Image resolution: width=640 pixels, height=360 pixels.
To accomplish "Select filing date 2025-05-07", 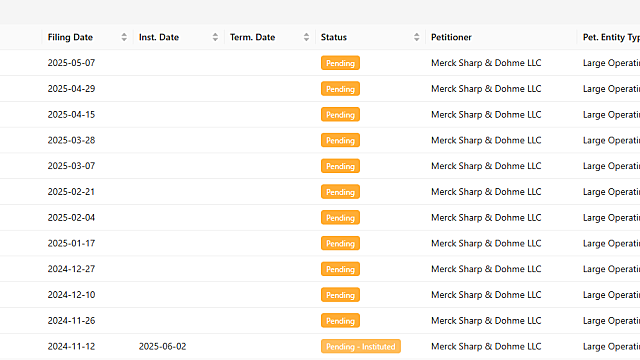I will pos(71,63).
